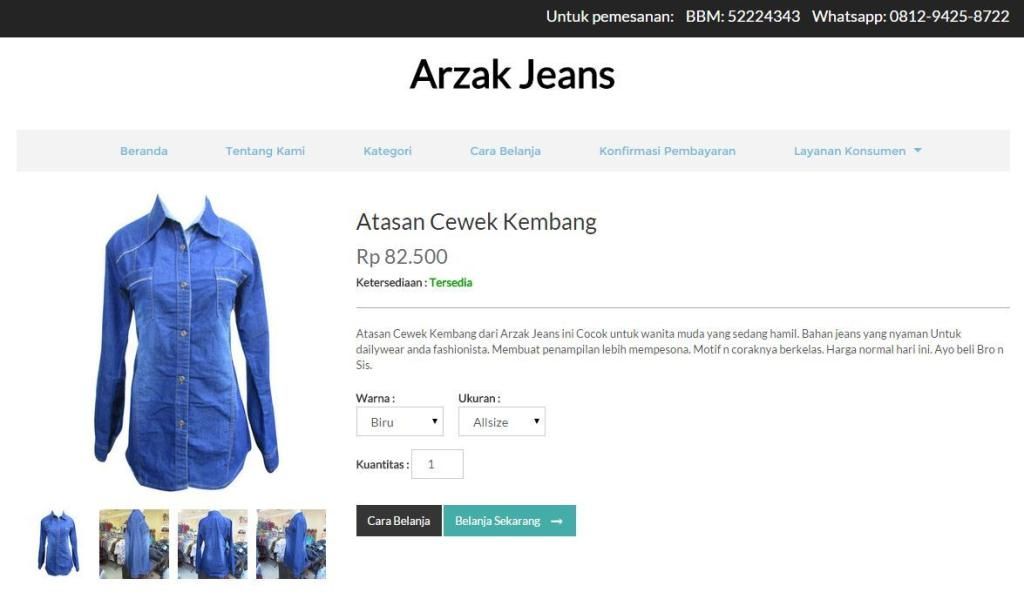Open the Kategori menu link
The image size is (1024, 599).
[387, 151]
